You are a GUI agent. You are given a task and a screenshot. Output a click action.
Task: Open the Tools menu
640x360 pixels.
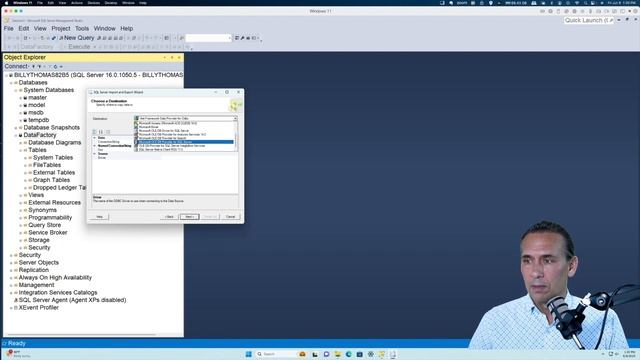pyautogui.click(x=82, y=29)
